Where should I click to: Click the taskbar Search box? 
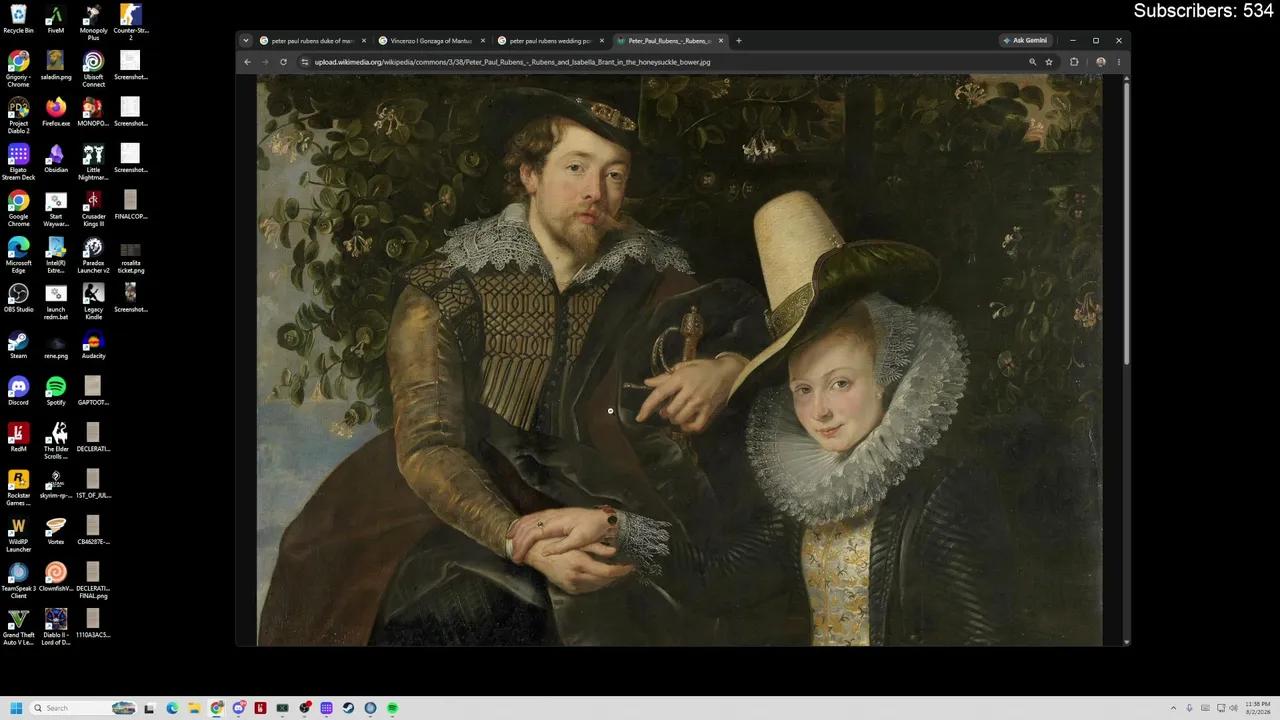(x=84, y=708)
